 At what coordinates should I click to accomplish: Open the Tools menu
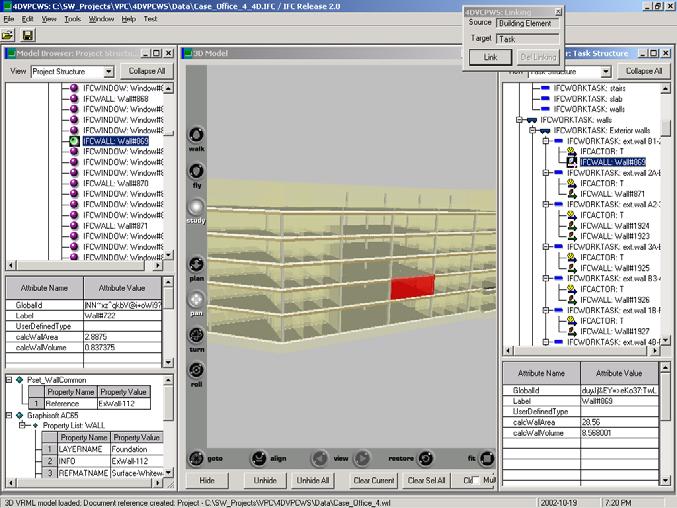(73, 19)
